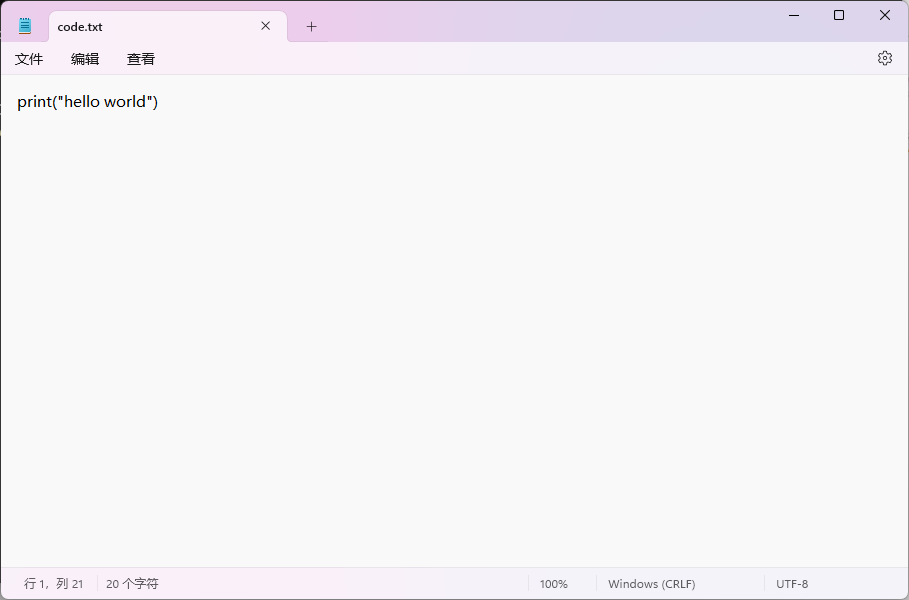The width and height of the screenshot is (909, 600).
Task: Click the Notepad app icon in title bar
Action: (25, 26)
